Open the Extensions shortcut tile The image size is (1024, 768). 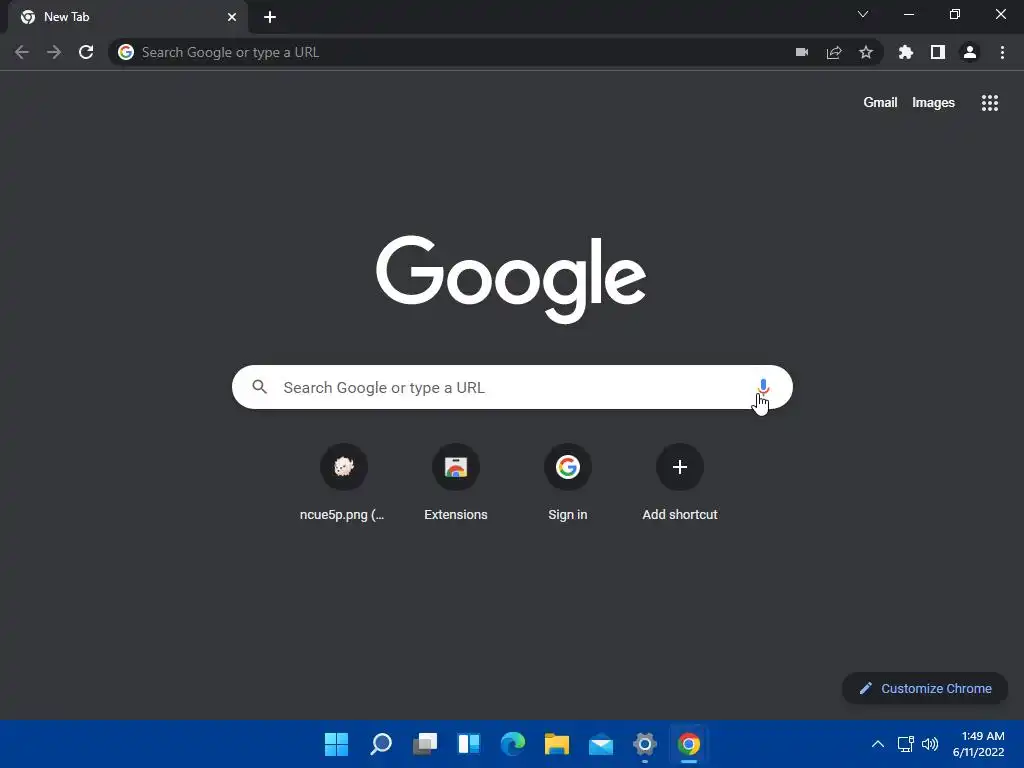click(456, 483)
